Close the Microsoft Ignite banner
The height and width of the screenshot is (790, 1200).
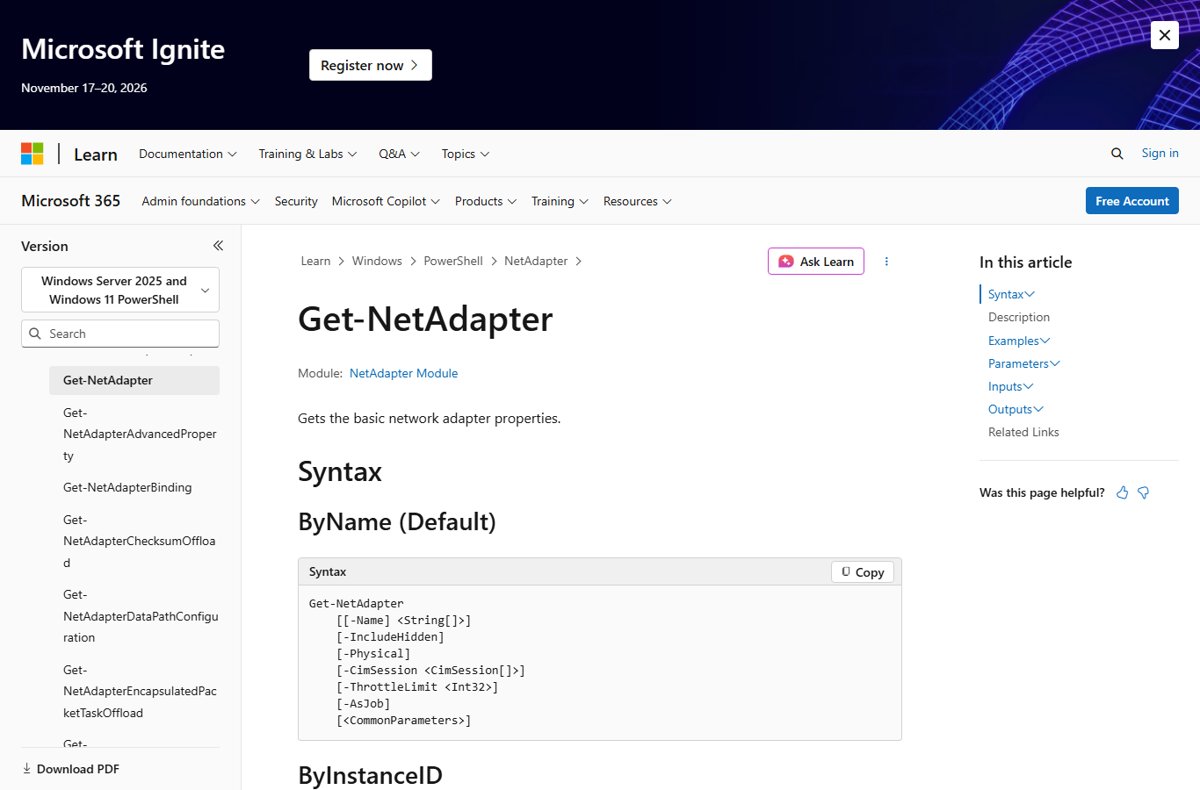(x=1164, y=35)
